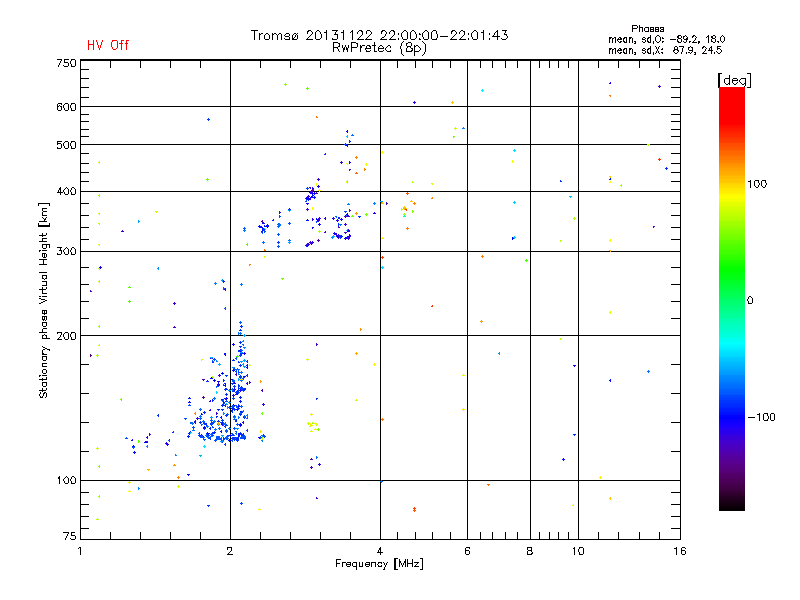This screenshot has width=800, height=600.
Task: Click the blue cluster near 3 MHz, 400 km
Action: point(312,192)
